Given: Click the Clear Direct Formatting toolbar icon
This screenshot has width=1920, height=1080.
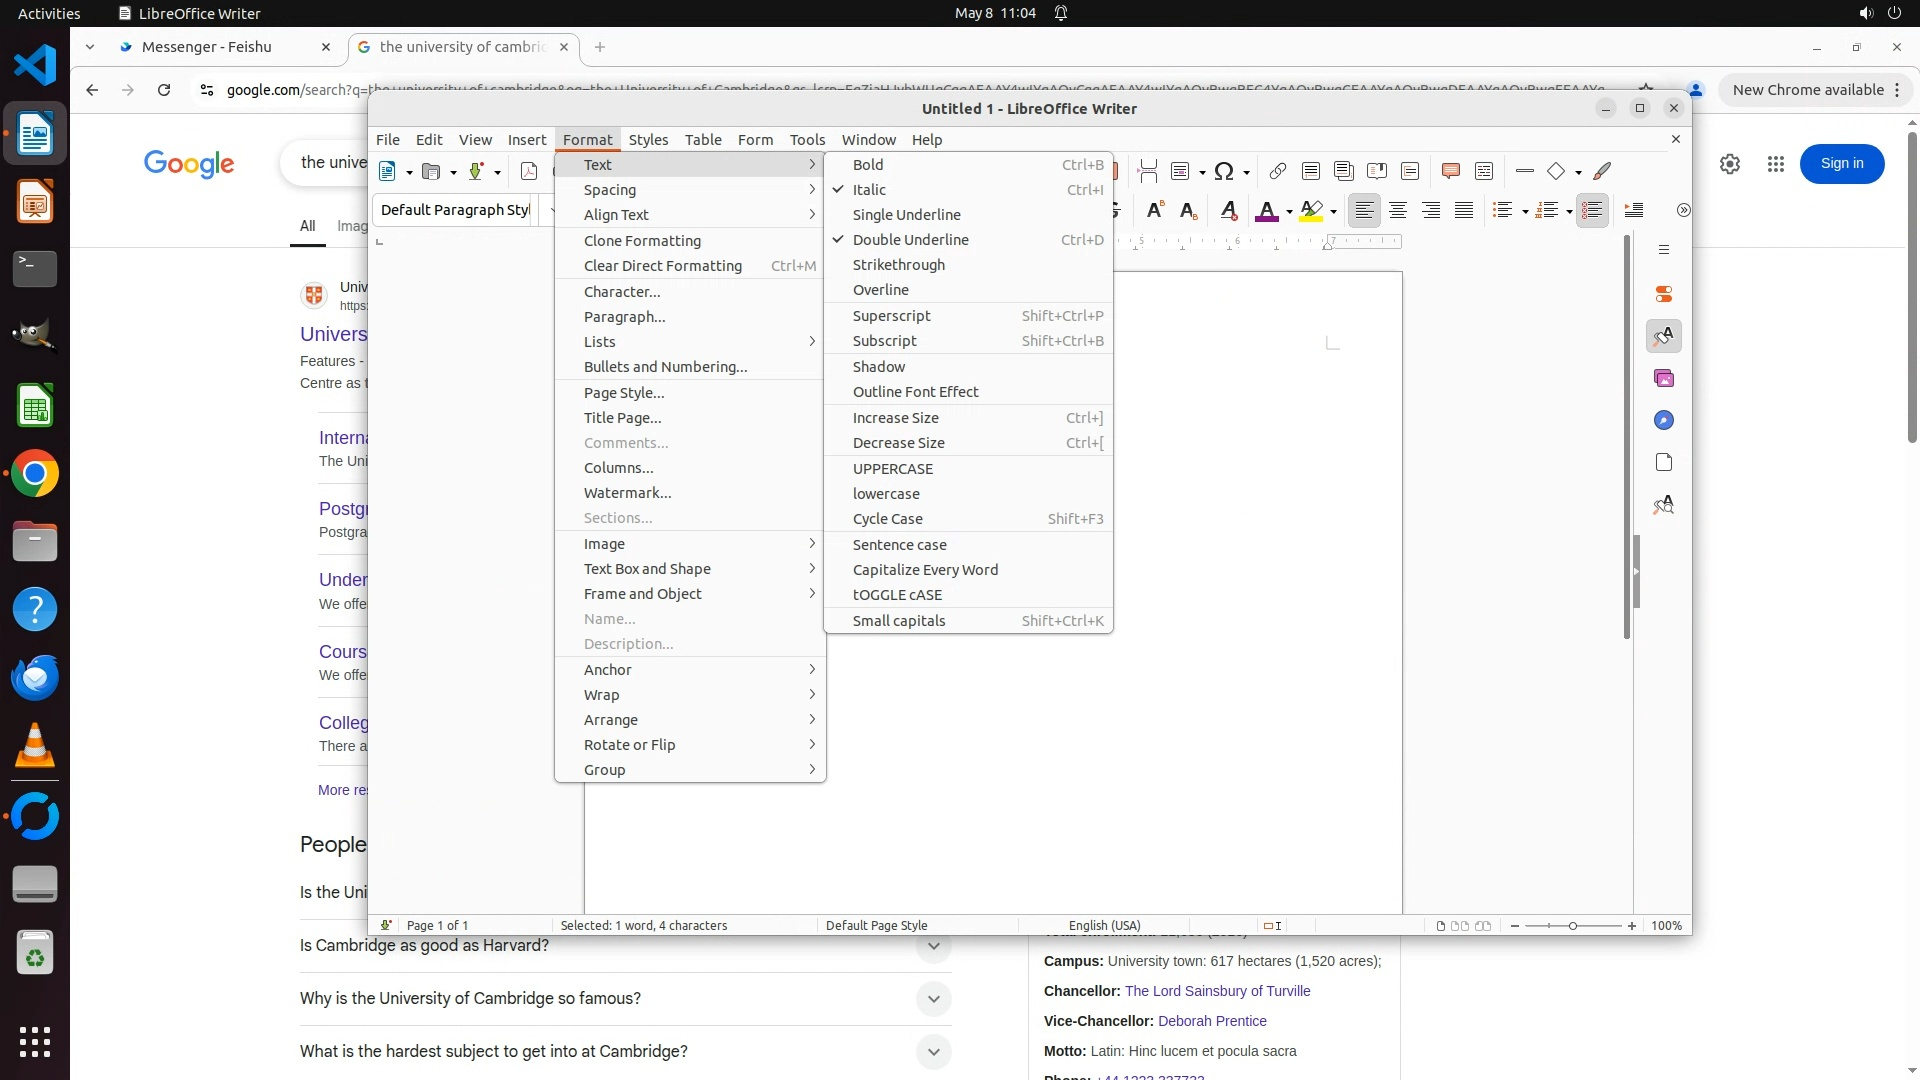Looking at the screenshot, I should coord(1229,210).
